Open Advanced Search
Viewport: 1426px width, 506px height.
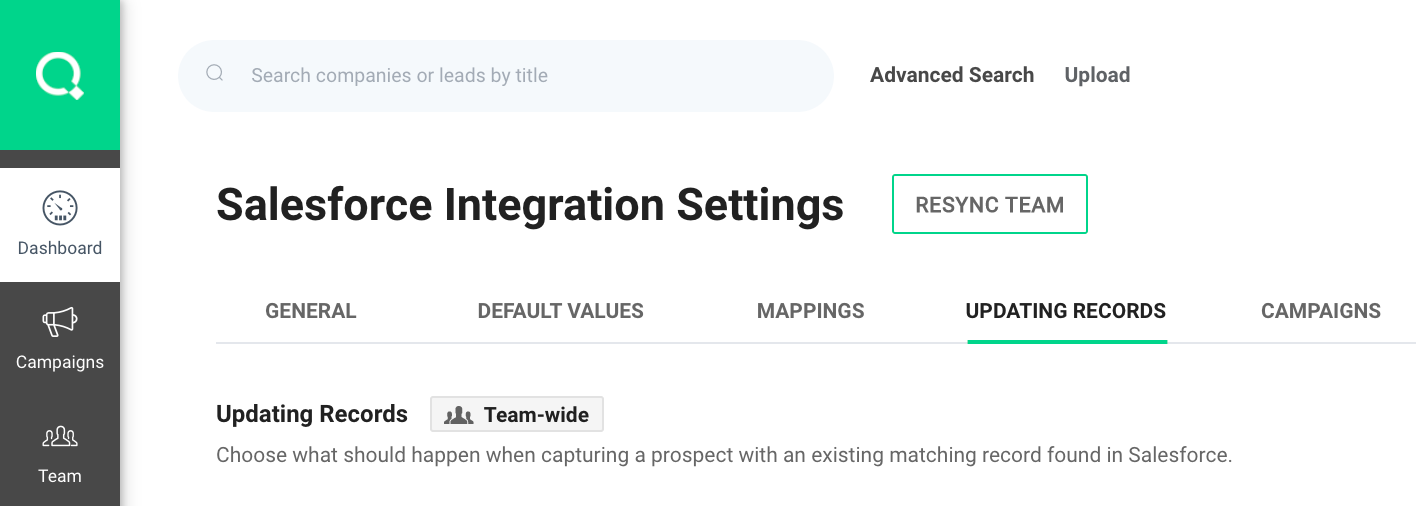tap(951, 75)
